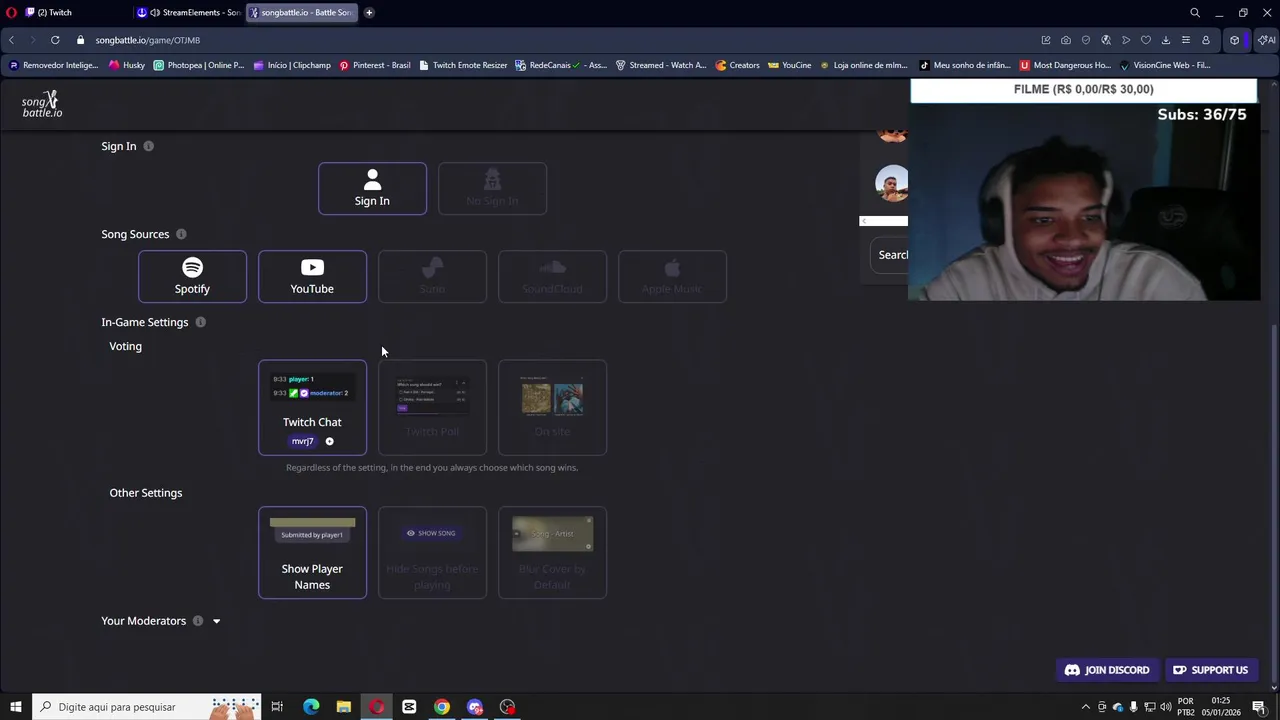1280x720 pixels.
Task: Expand the Your Moderators section arrow
Action: click(x=216, y=621)
